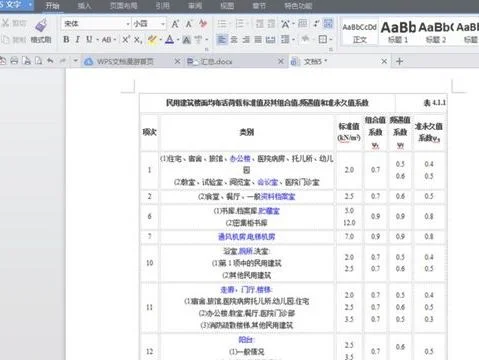Apply the 标题 1 style

pos(398,32)
